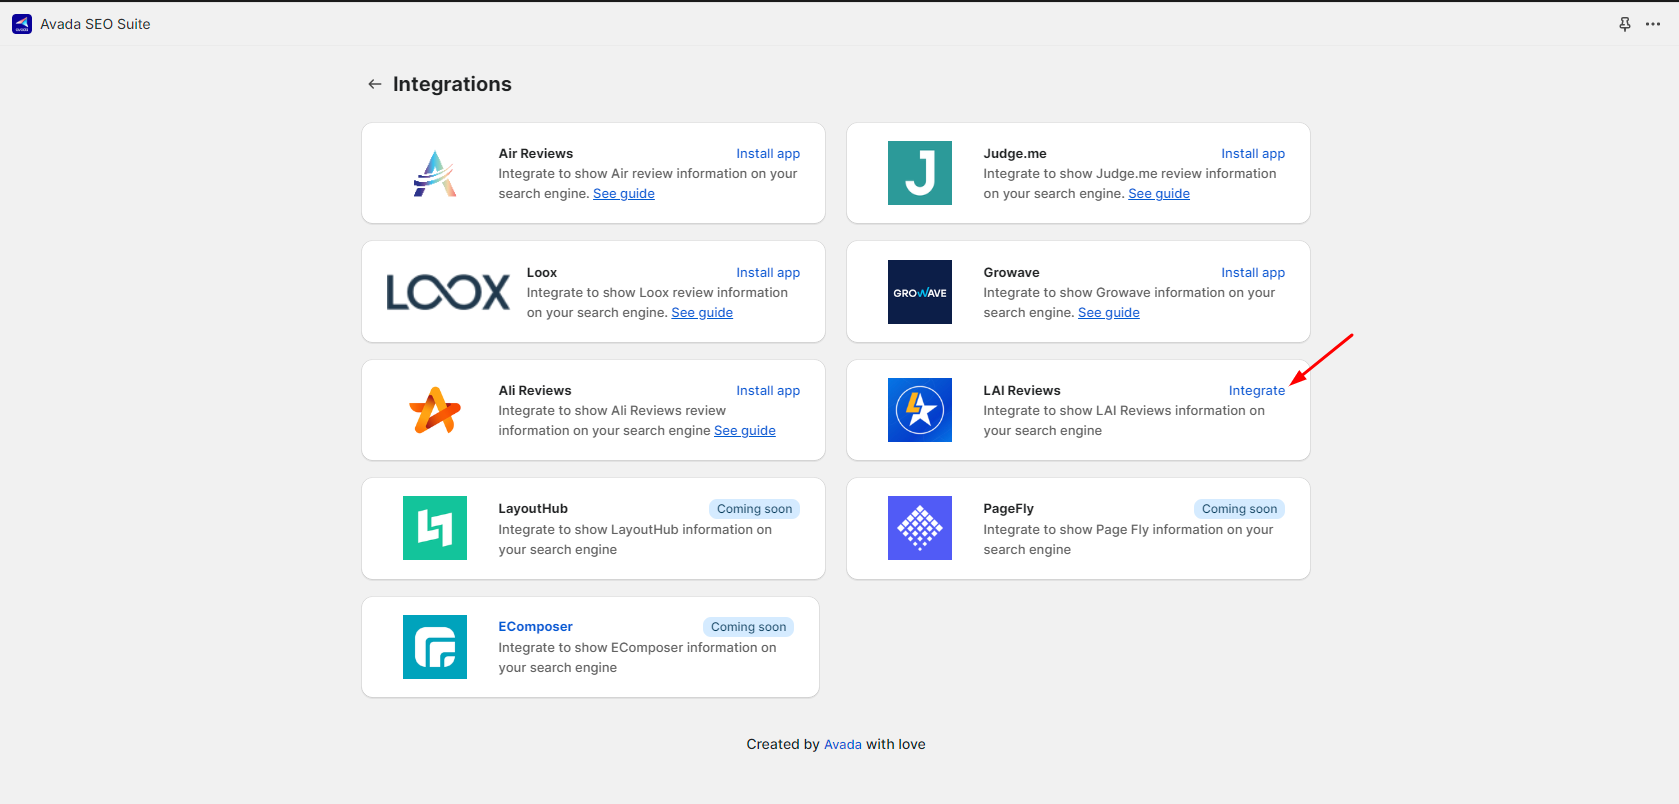Click the PageFly title text

tap(1008, 508)
